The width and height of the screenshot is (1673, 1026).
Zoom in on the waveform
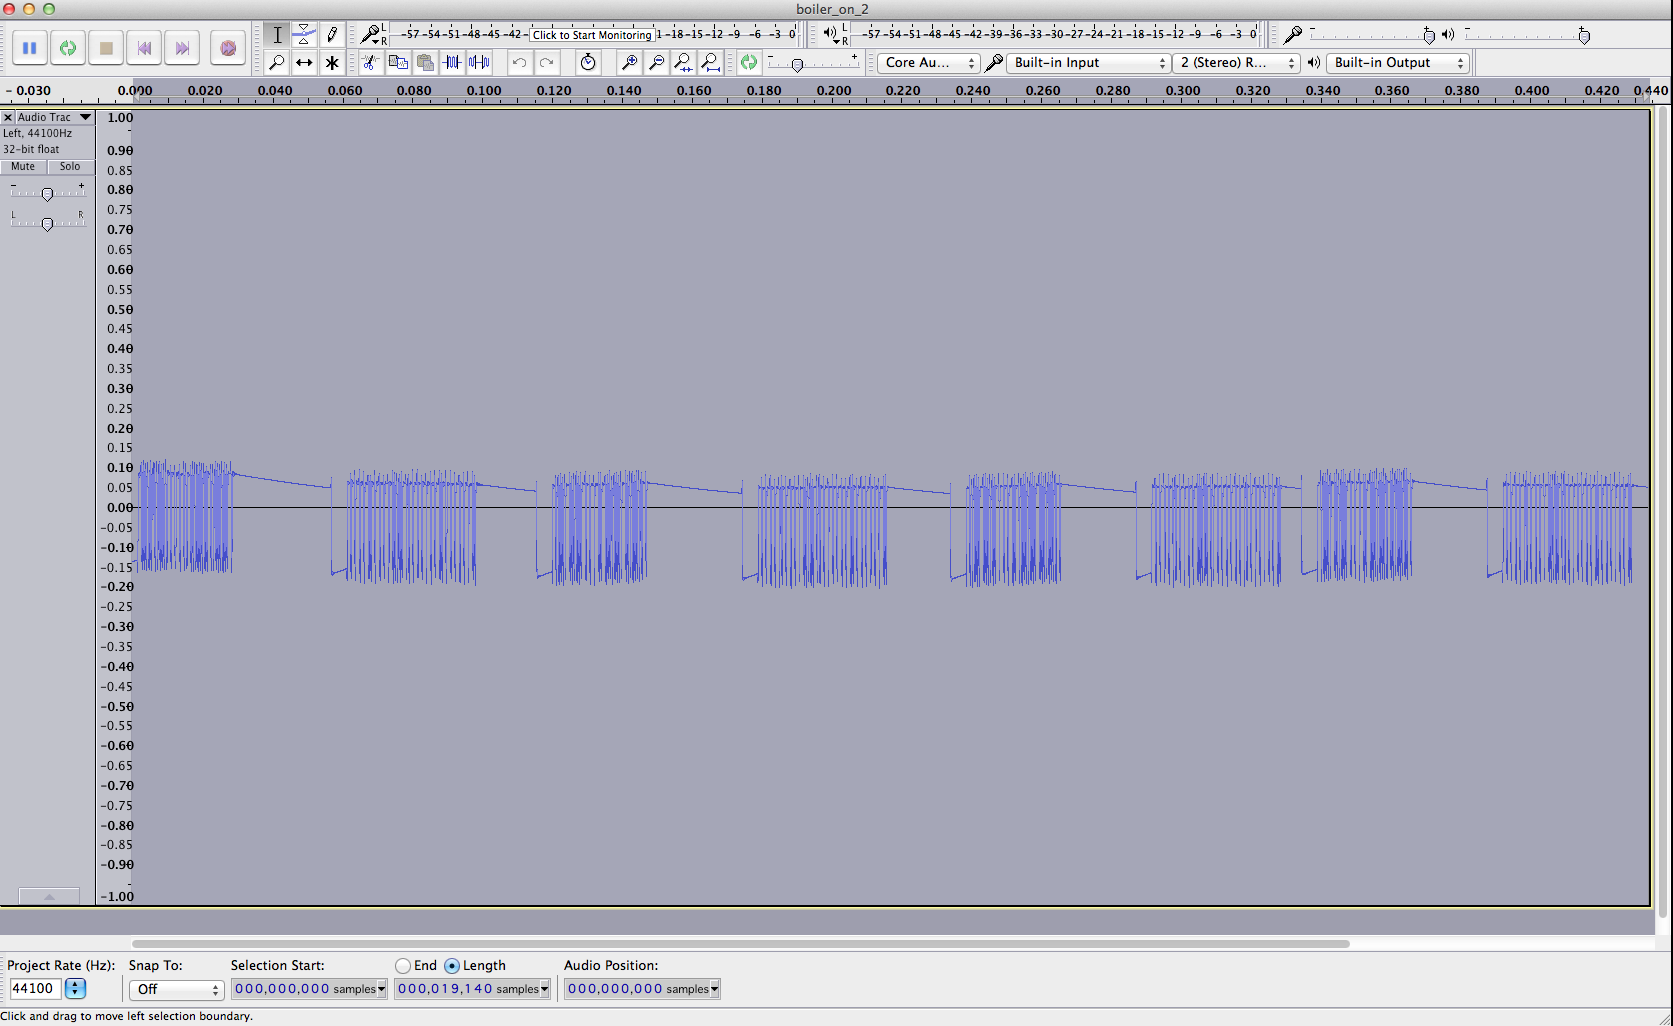click(x=629, y=63)
